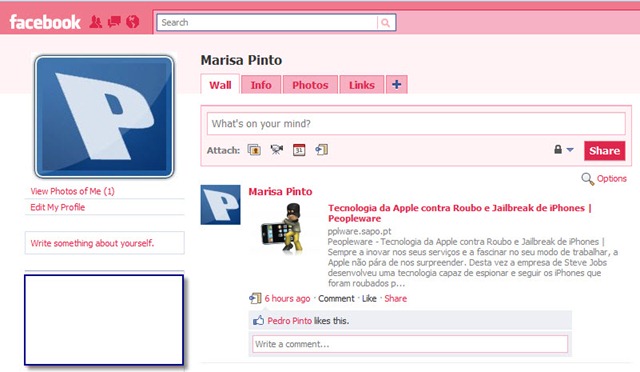Attach a photo using the photo icon
Image resolution: width=640 pixels, height=372 pixels.
click(254, 150)
